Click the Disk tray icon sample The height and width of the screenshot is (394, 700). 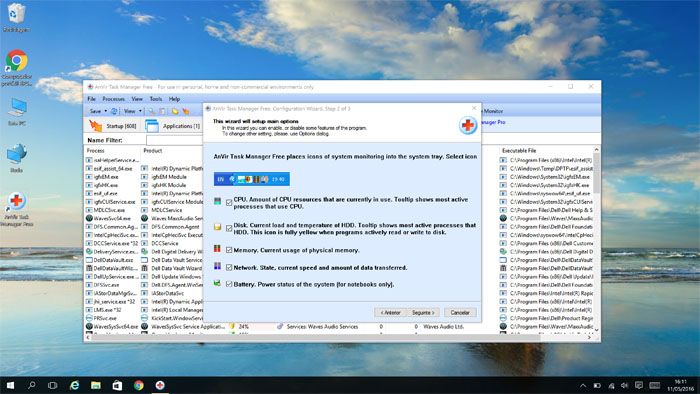click(217, 227)
